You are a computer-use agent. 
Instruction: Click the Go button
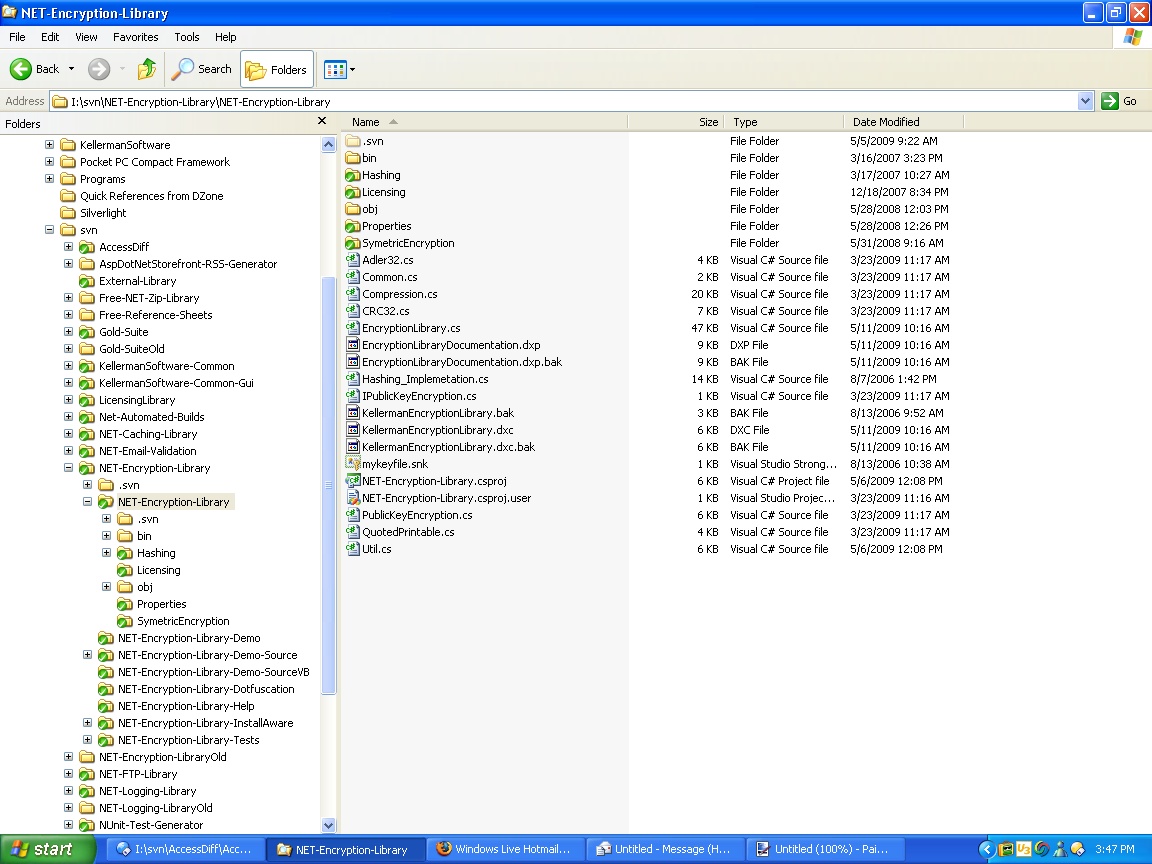(x=1120, y=101)
